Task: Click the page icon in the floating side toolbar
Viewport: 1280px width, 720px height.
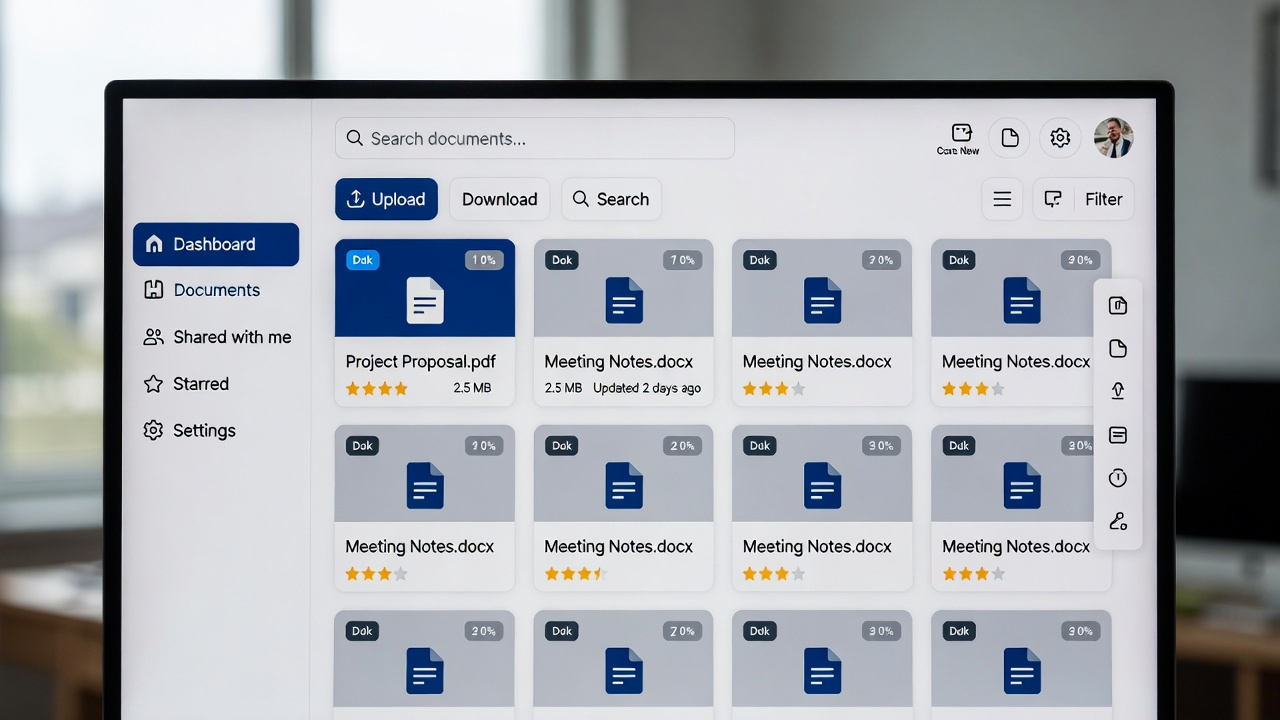Action: pyautogui.click(x=1118, y=348)
